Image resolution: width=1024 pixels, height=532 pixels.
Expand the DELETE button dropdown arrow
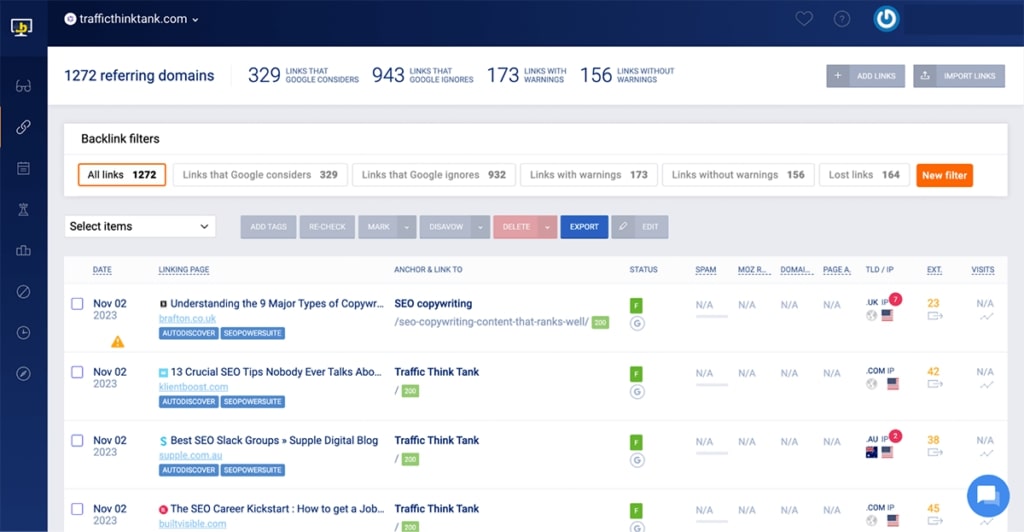(547, 227)
